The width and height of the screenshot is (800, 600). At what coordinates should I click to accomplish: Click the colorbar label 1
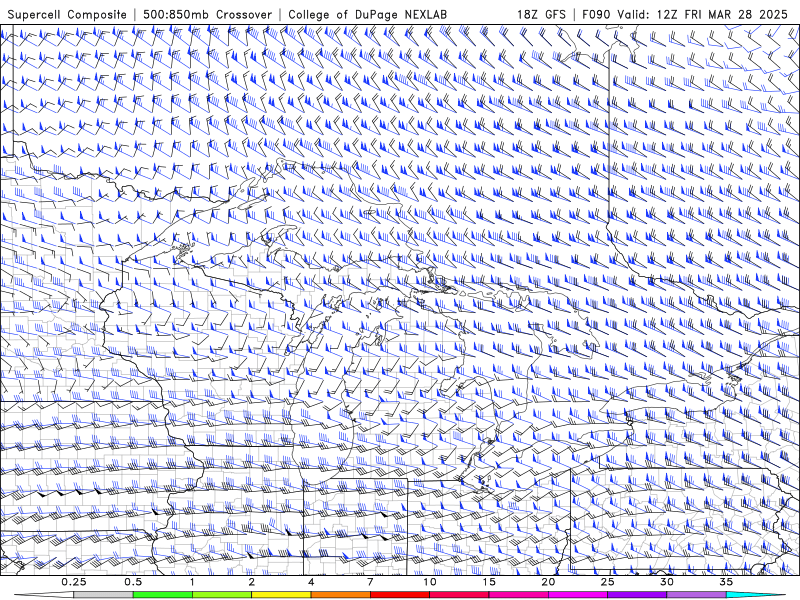tap(192, 582)
